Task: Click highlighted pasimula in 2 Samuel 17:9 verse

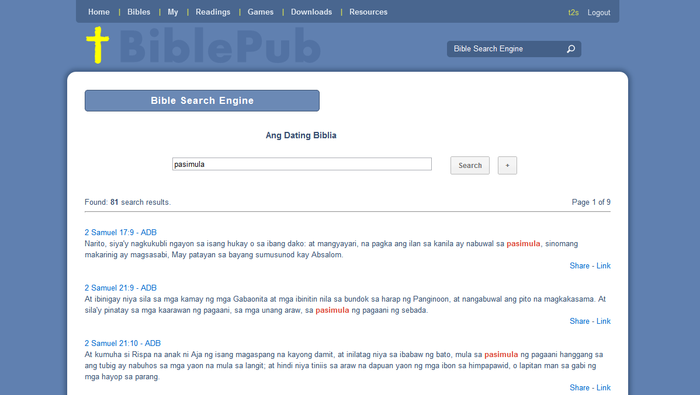Action: click(523, 244)
